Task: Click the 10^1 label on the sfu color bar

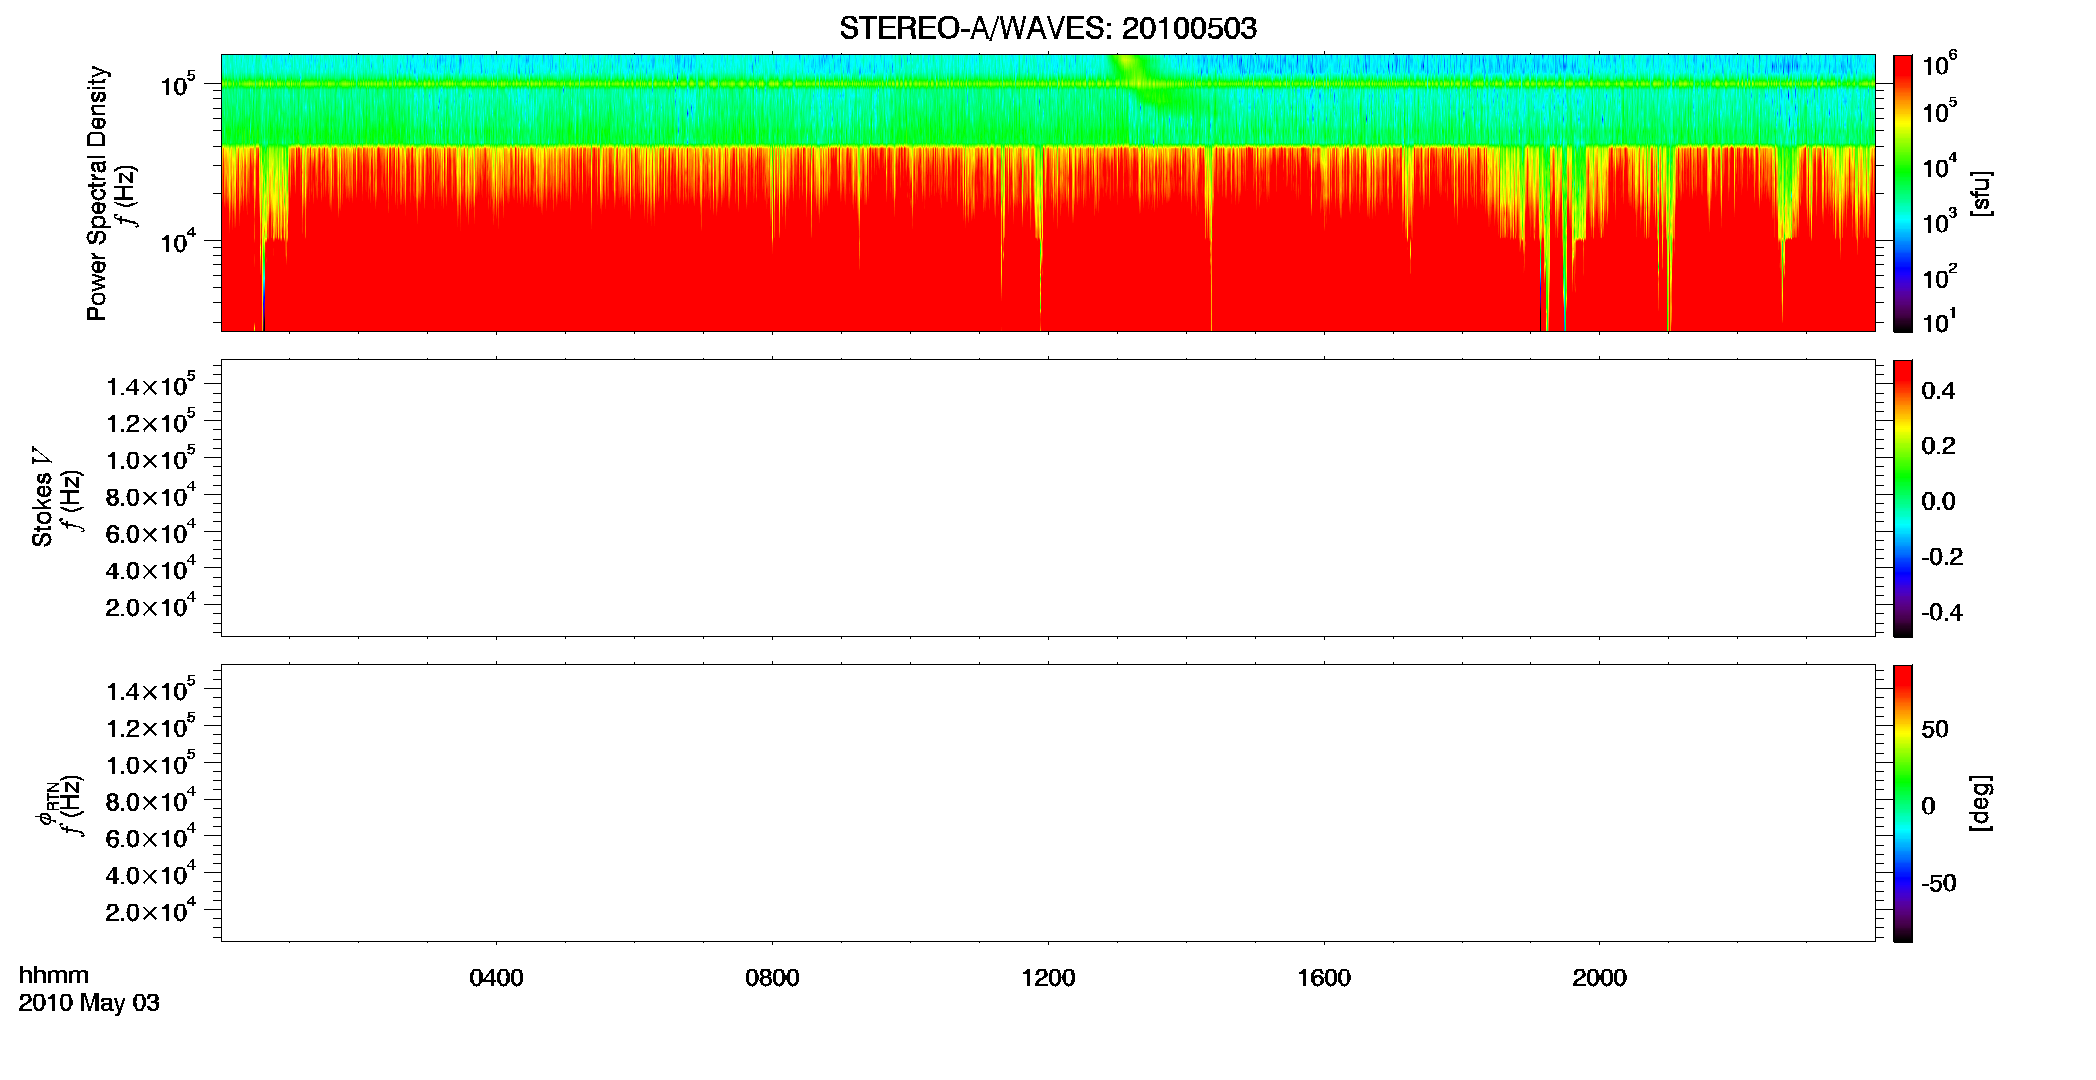Action: 1940,321
